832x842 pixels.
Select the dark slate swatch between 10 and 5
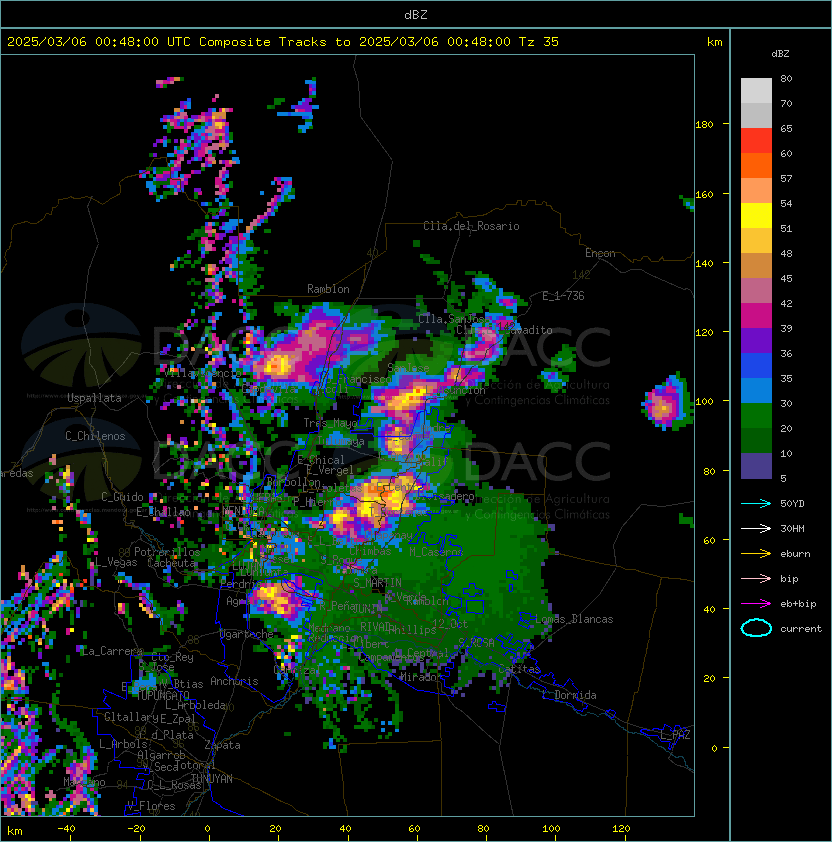click(756, 466)
